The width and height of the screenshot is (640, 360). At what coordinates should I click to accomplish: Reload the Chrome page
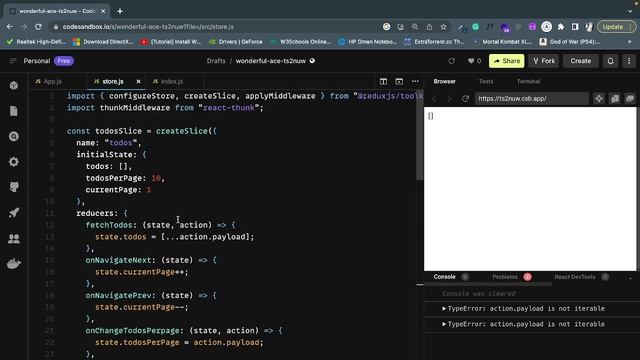point(38,27)
